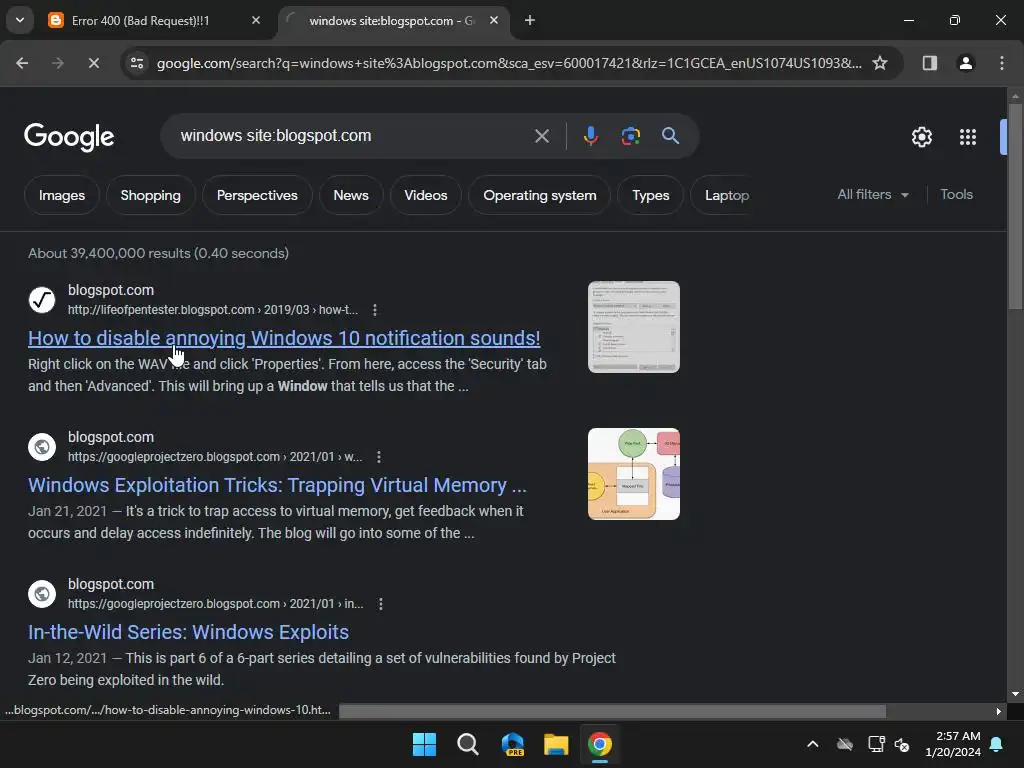The height and width of the screenshot is (768, 1024).
Task: Filter results by Perspectives
Action: [x=257, y=195]
